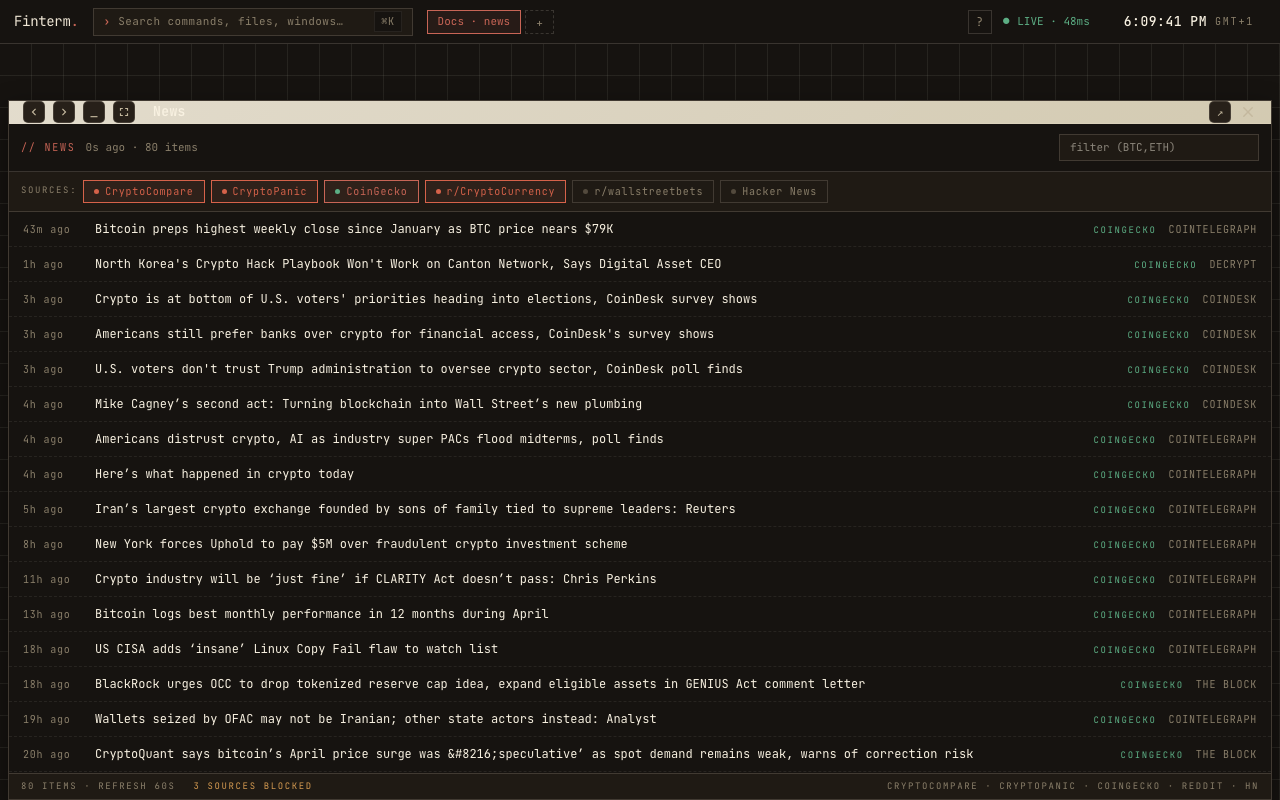The width and height of the screenshot is (1280, 800).
Task: Click the 43m ago timestamp
Action: pos(47,230)
